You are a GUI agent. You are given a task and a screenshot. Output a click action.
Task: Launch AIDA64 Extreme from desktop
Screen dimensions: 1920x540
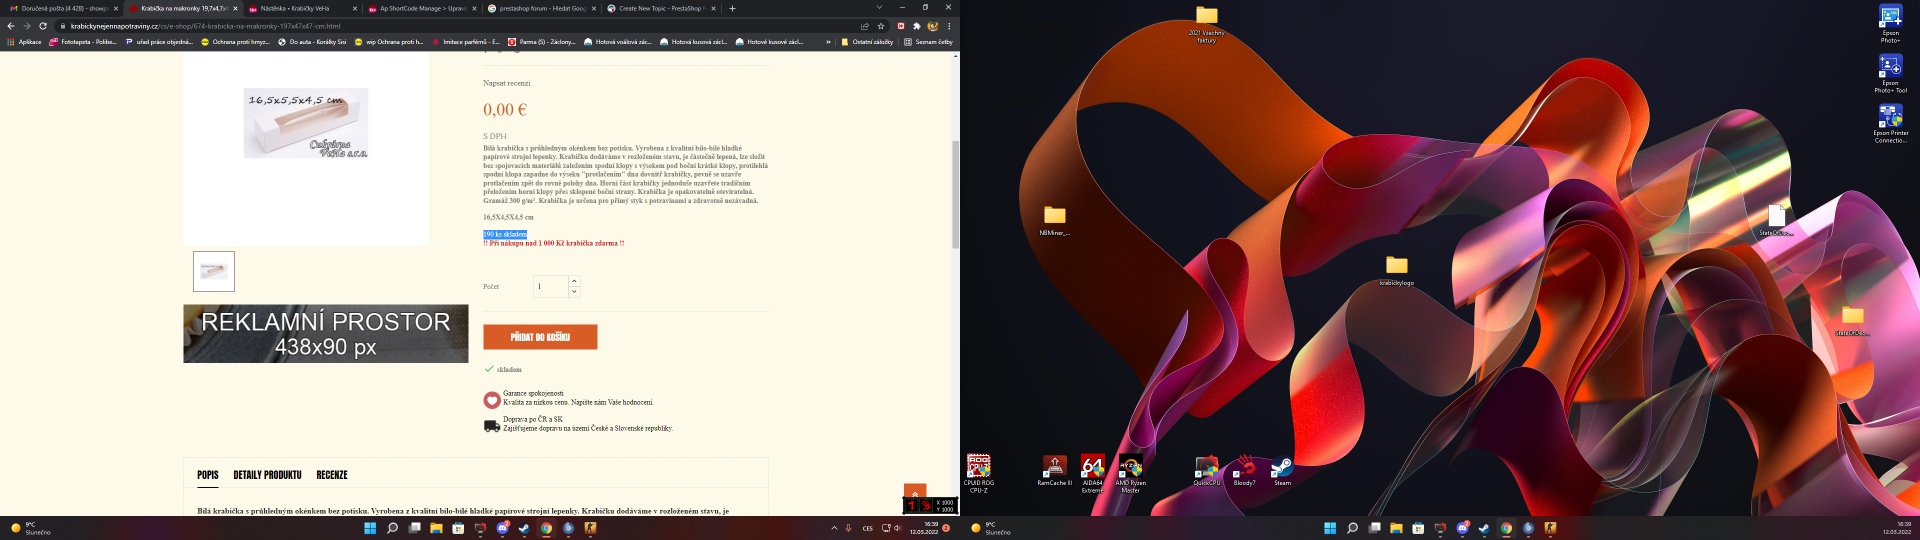1092,467
